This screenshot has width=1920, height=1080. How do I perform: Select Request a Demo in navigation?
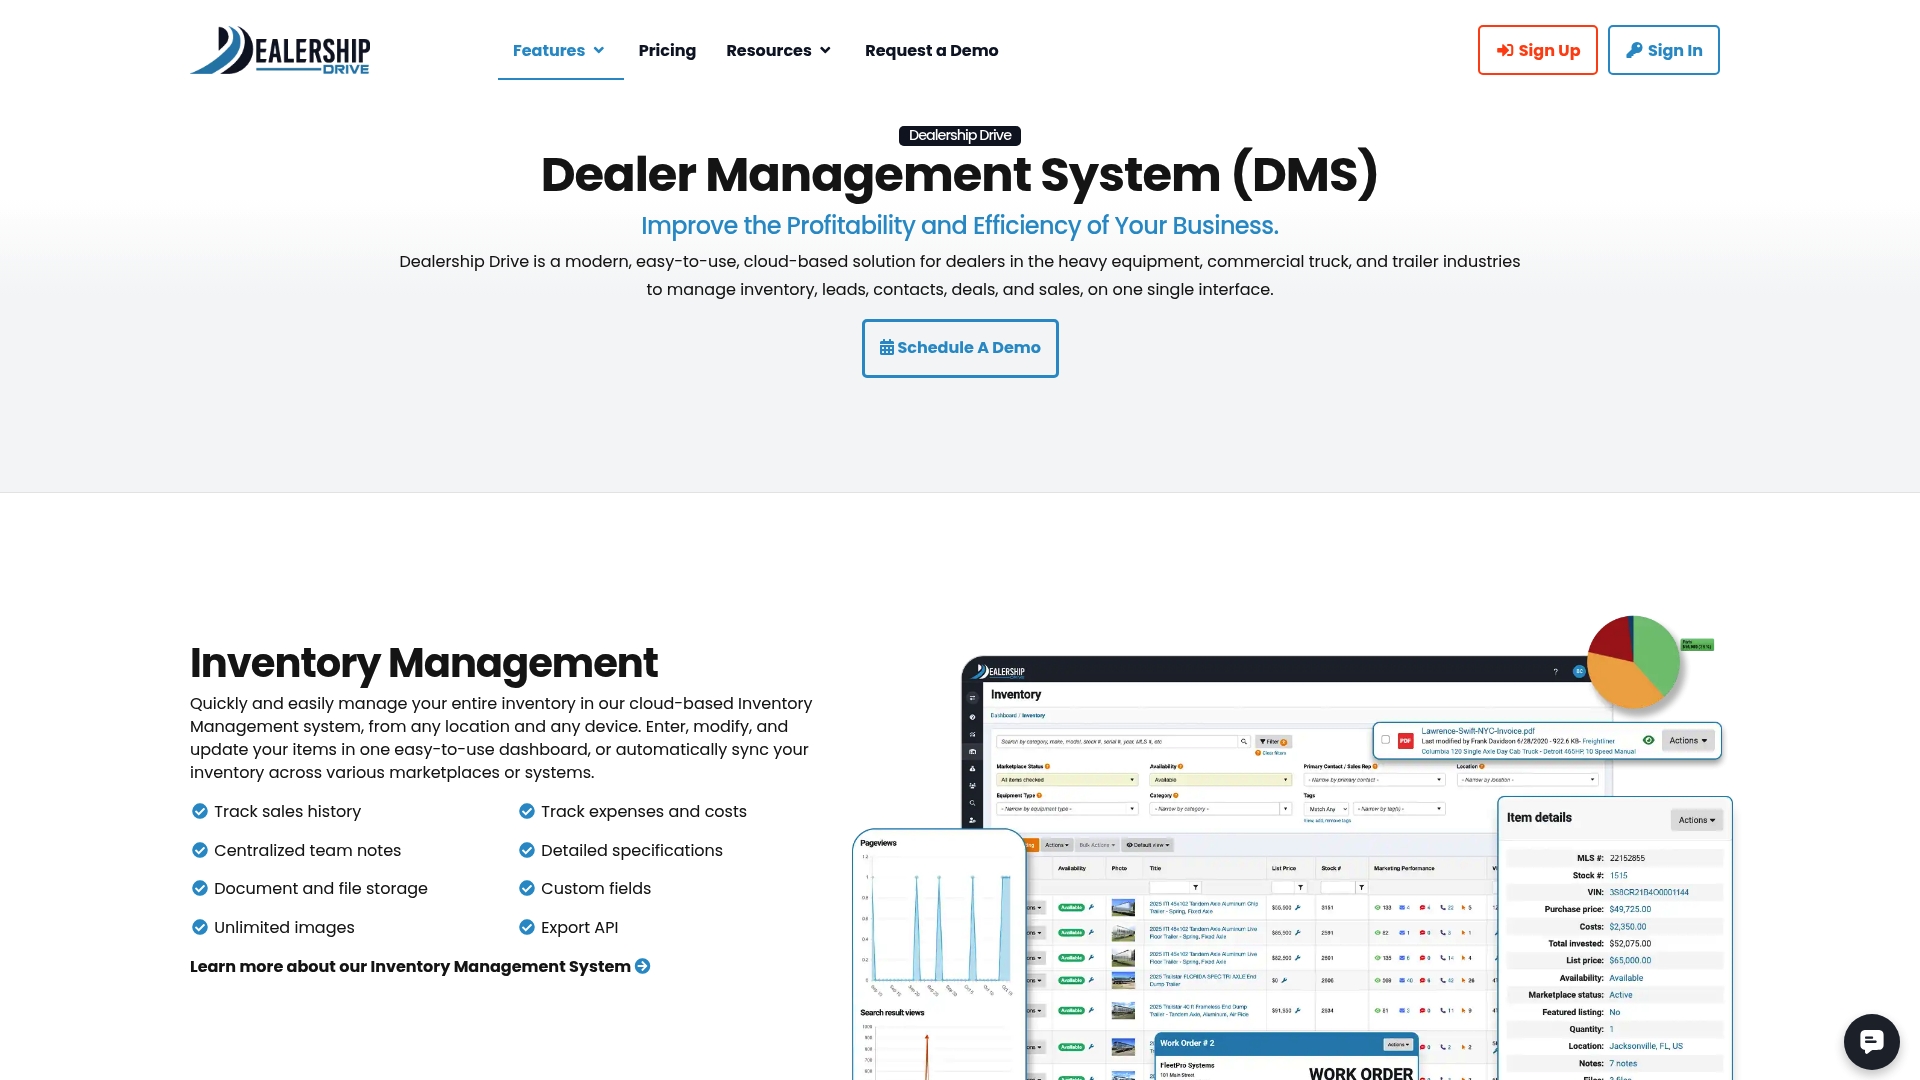[931, 50]
